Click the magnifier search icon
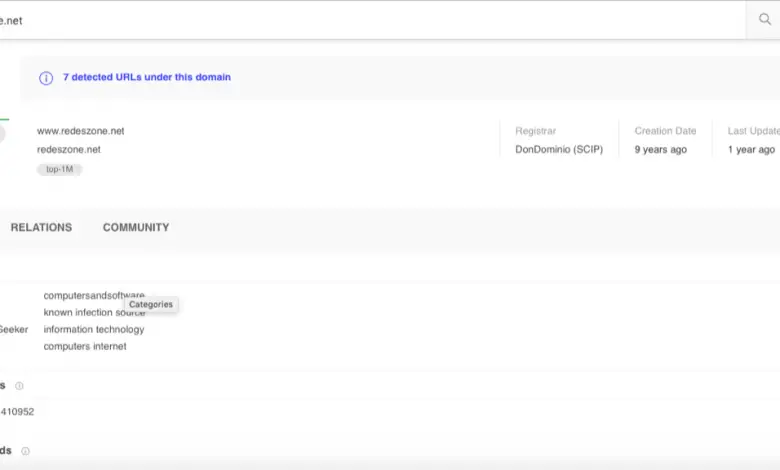The height and width of the screenshot is (470, 780). tap(765, 19)
